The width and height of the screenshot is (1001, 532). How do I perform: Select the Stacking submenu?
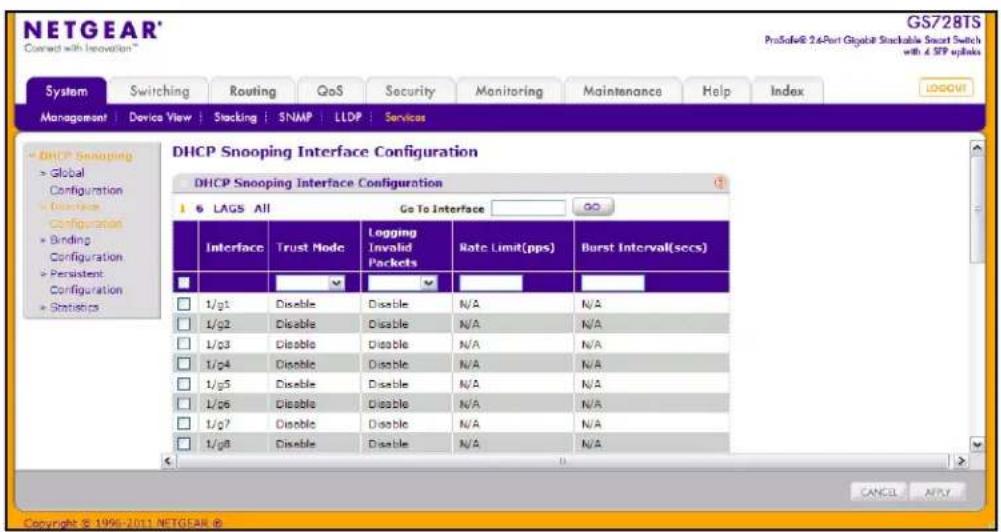[235, 118]
